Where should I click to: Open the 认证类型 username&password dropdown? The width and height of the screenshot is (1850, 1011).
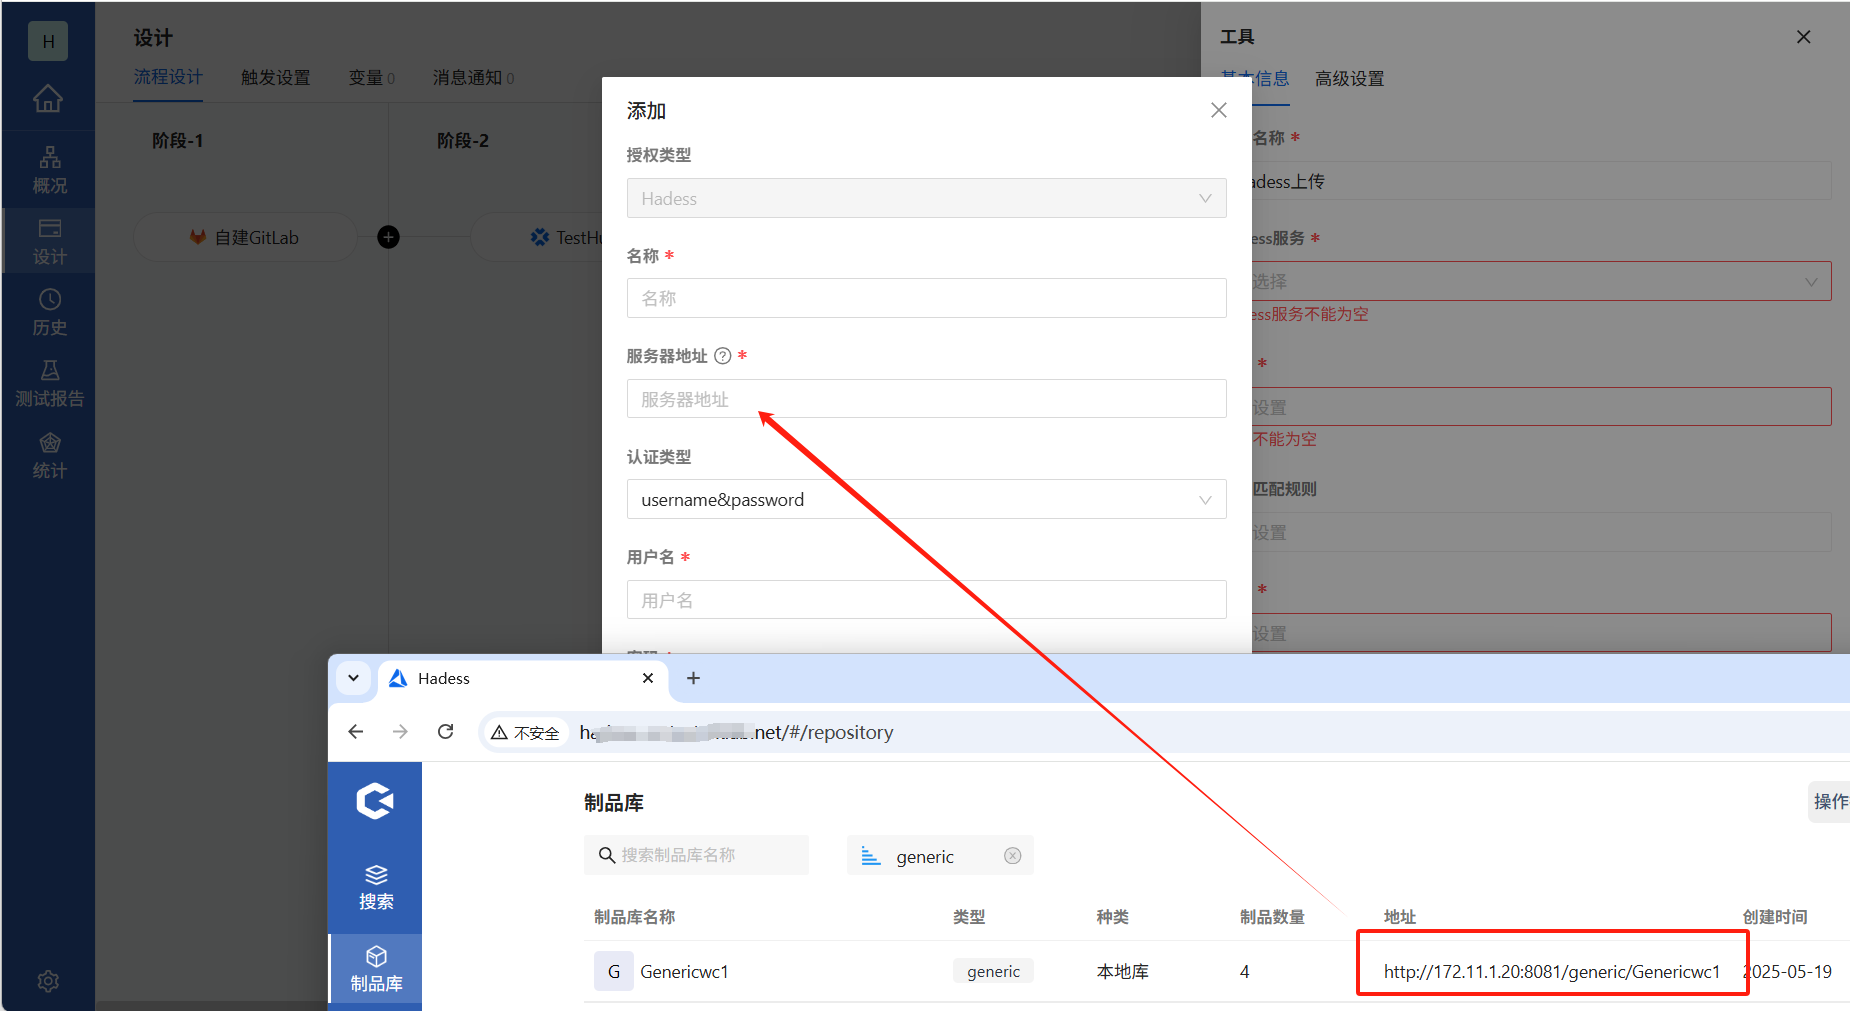pyautogui.click(x=926, y=499)
